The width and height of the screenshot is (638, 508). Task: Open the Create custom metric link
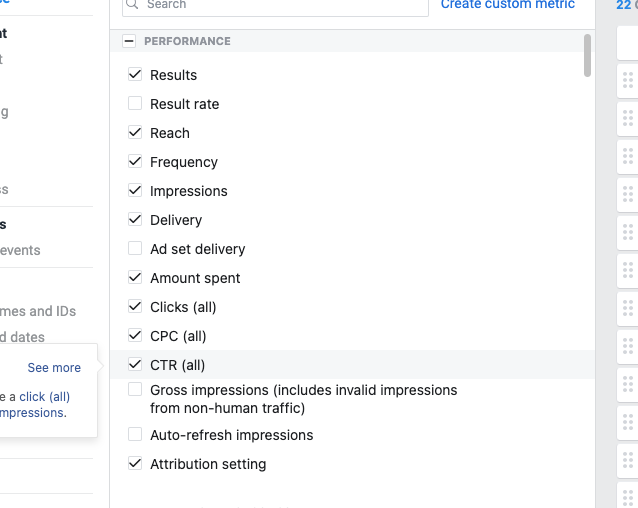[508, 5]
